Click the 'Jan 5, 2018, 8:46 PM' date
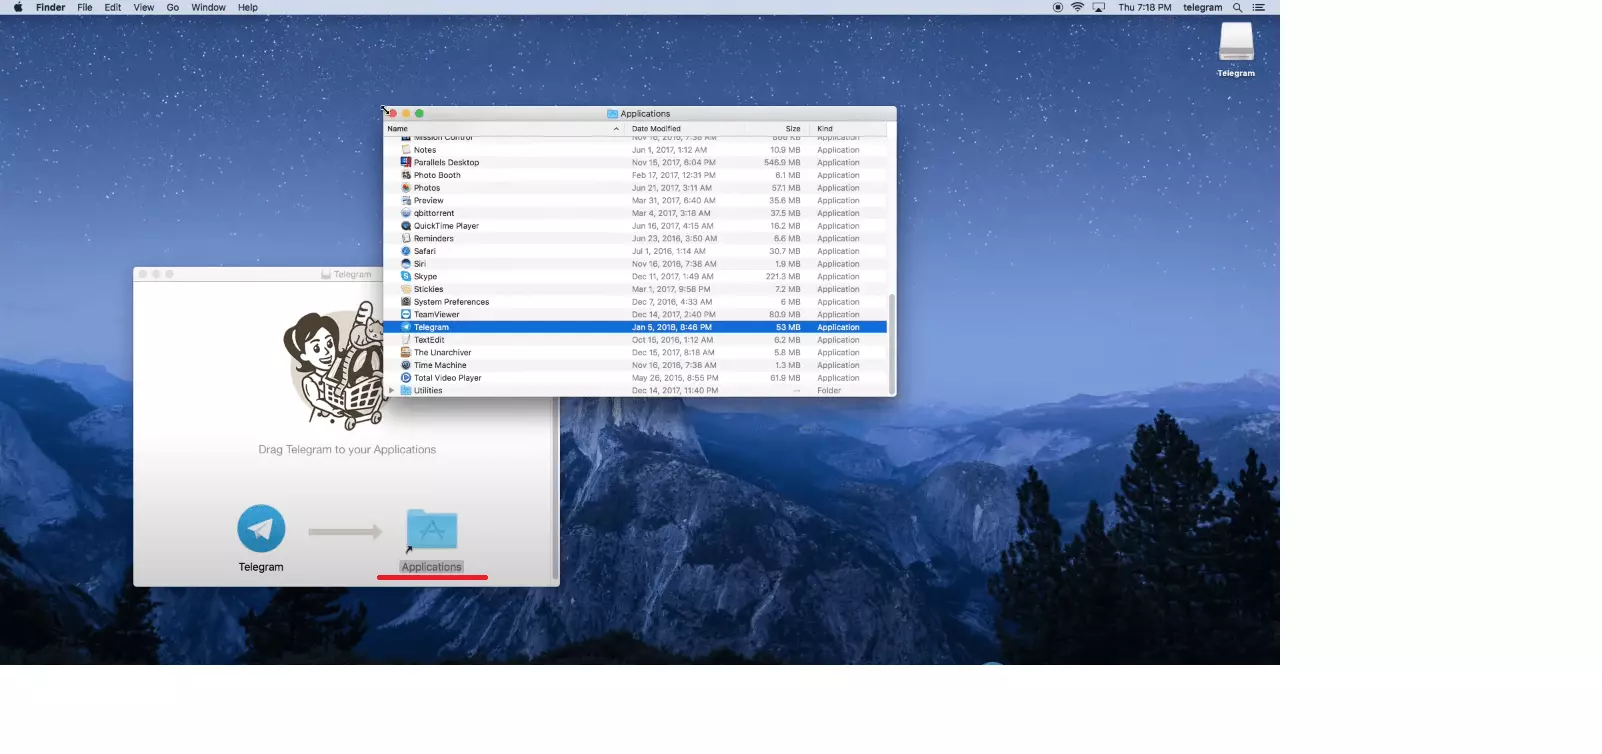The height and width of the screenshot is (754, 1602). [672, 327]
